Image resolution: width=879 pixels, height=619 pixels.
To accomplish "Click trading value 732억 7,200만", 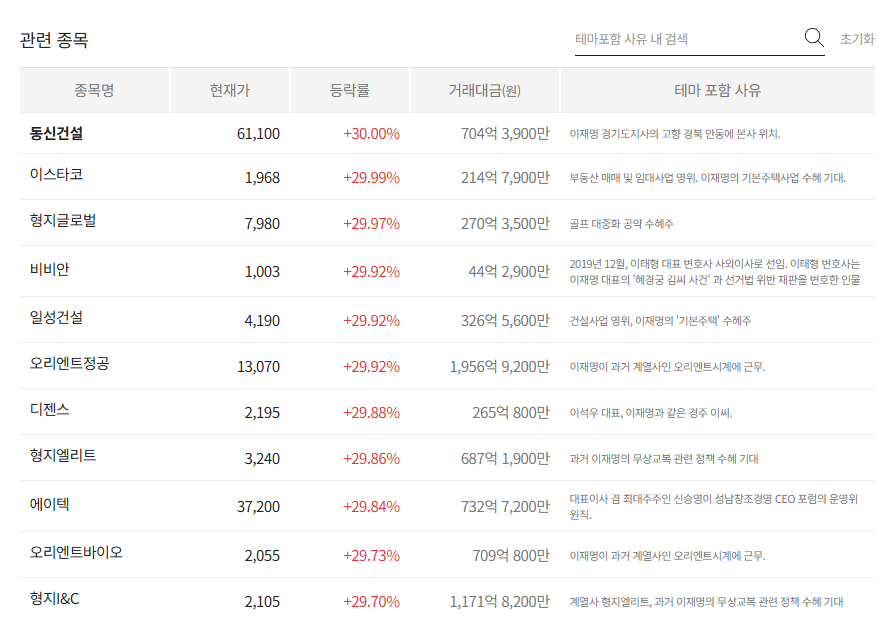I will coord(505,507).
